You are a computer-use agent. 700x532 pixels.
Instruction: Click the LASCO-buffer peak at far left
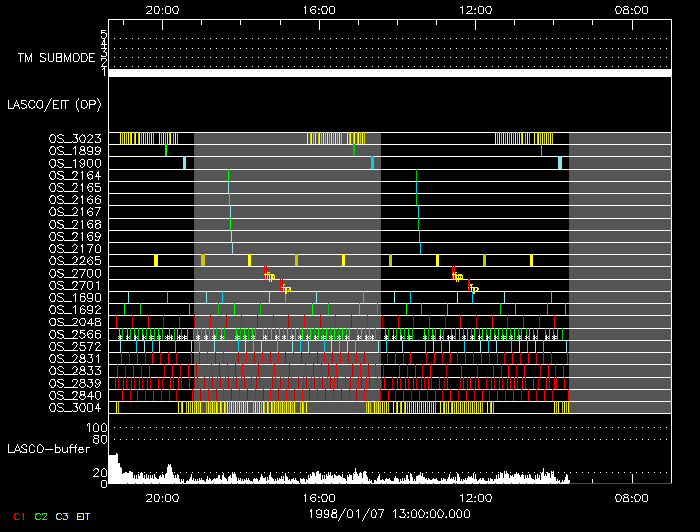pyautogui.click(x=114, y=468)
